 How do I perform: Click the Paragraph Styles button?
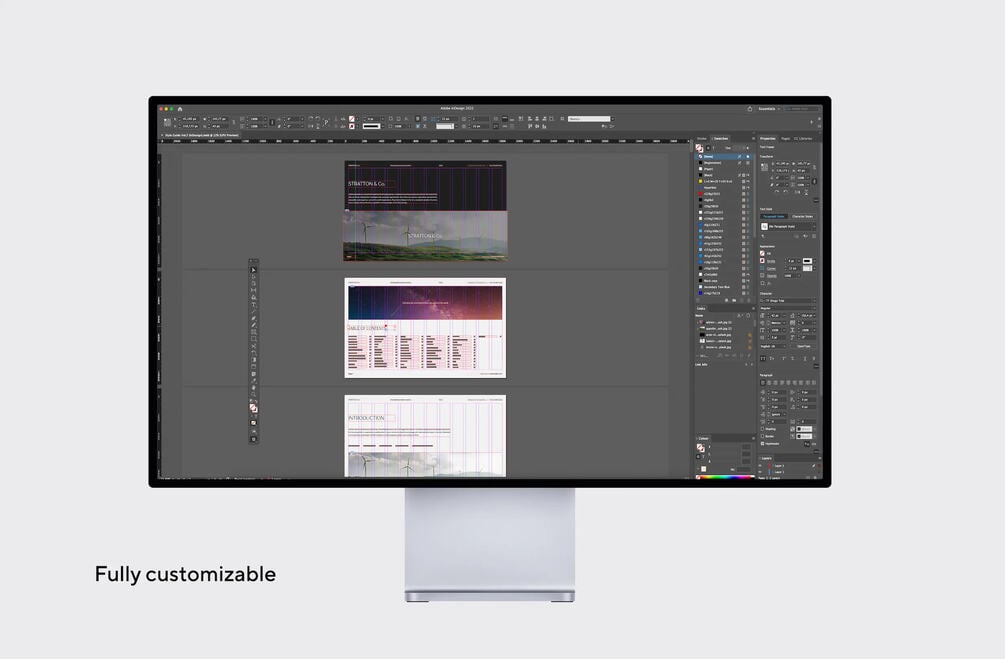tap(774, 216)
